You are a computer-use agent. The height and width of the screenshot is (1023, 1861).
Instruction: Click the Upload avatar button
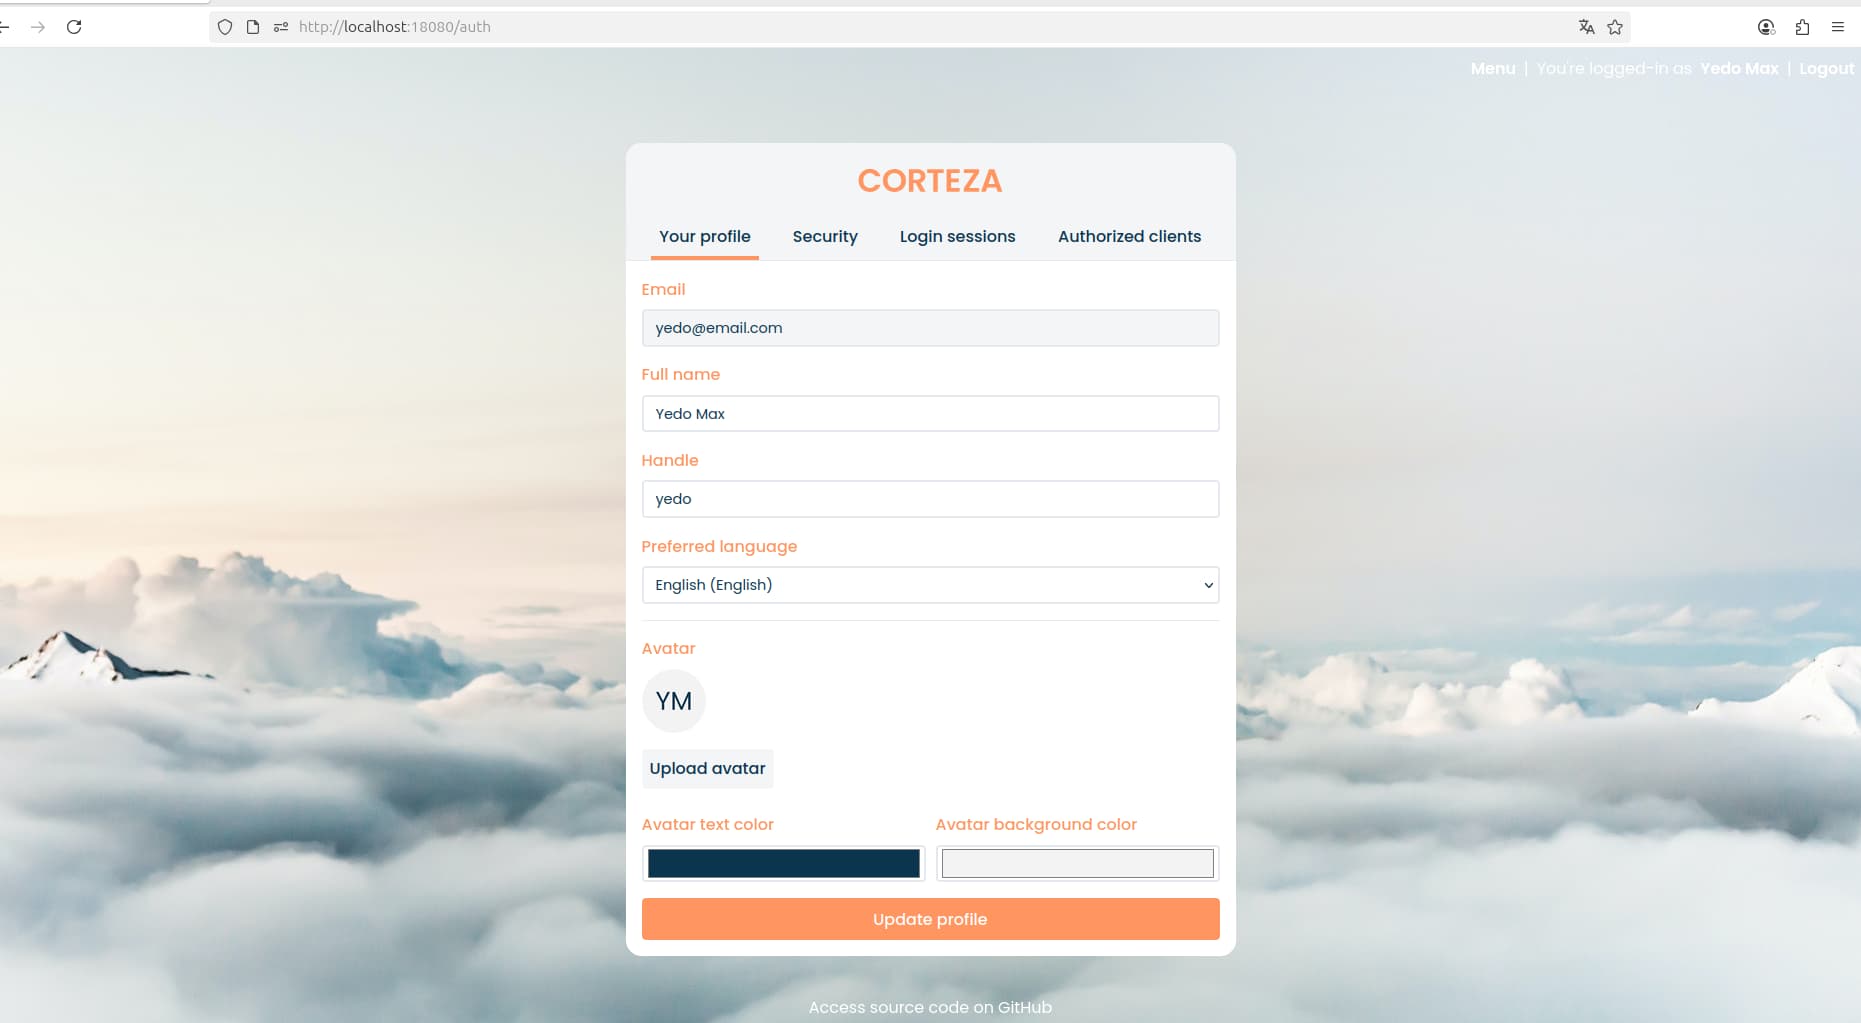[707, 769]
